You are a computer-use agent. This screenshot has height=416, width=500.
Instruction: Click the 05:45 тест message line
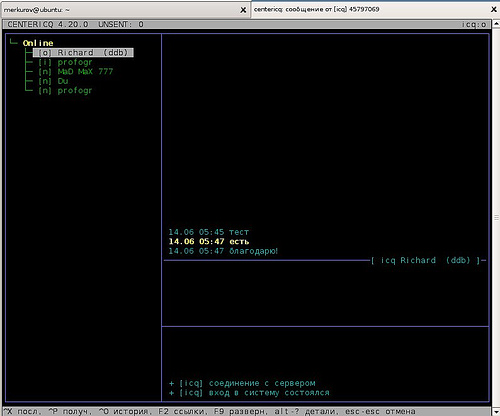[209, 232]
